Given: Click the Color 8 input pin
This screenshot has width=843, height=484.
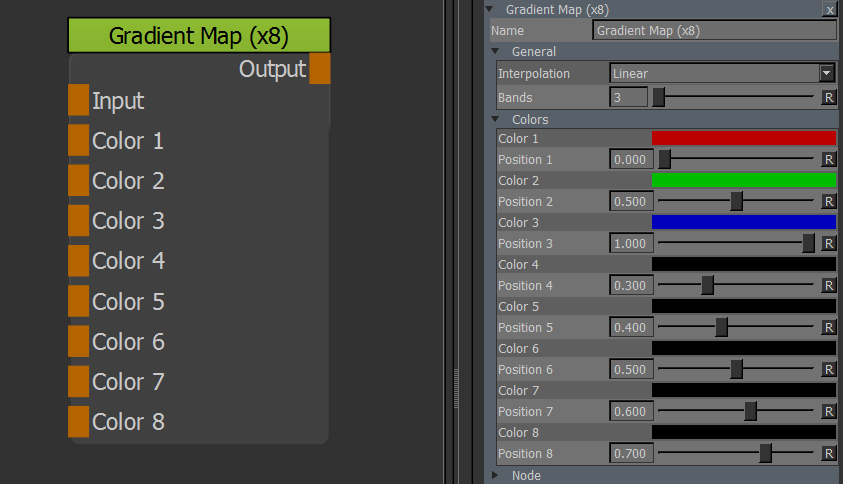Looking at the screenshot, I should (78, 421).
